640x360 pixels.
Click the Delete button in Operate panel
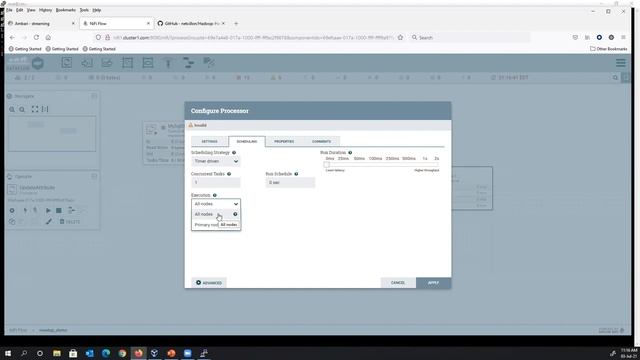click(x=69, y=221)
